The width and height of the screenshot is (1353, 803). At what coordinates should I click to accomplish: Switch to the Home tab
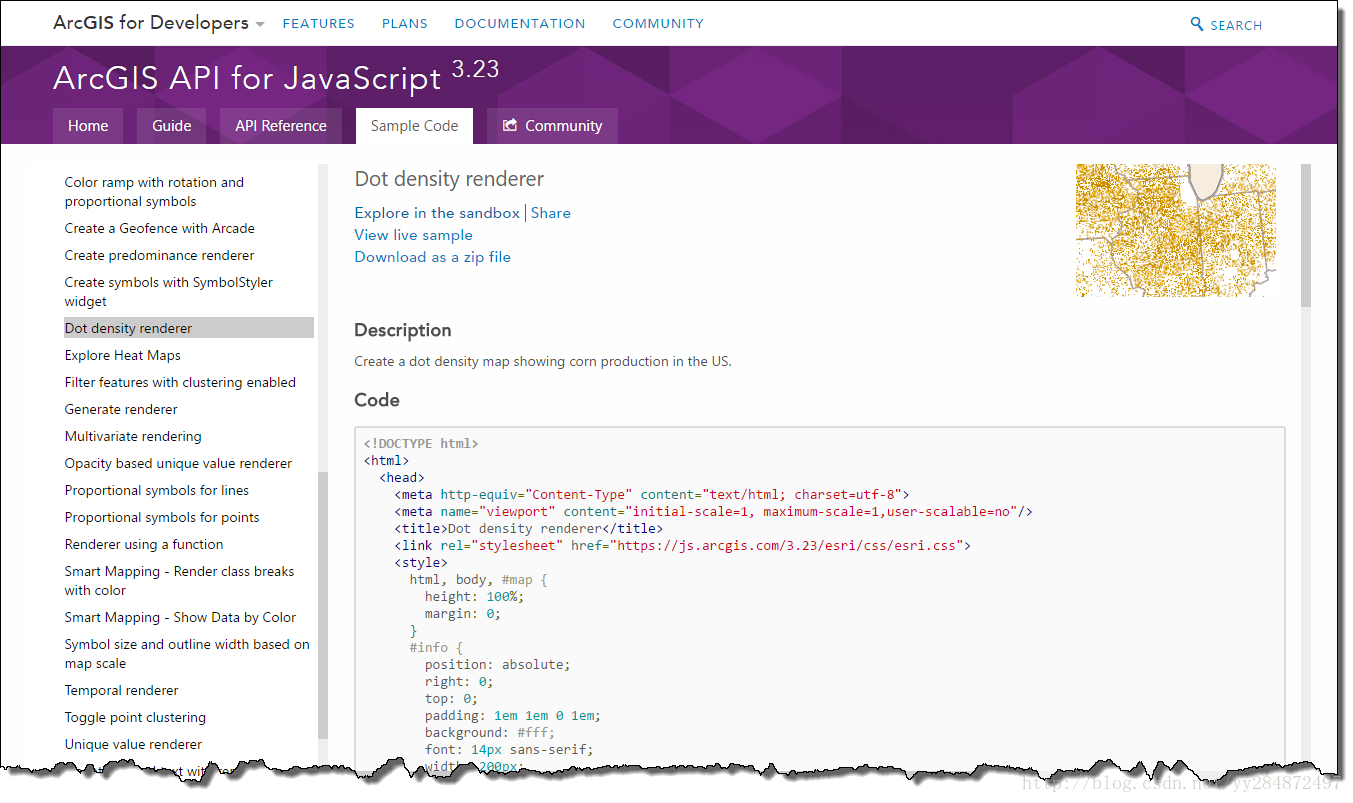(88, 126)
